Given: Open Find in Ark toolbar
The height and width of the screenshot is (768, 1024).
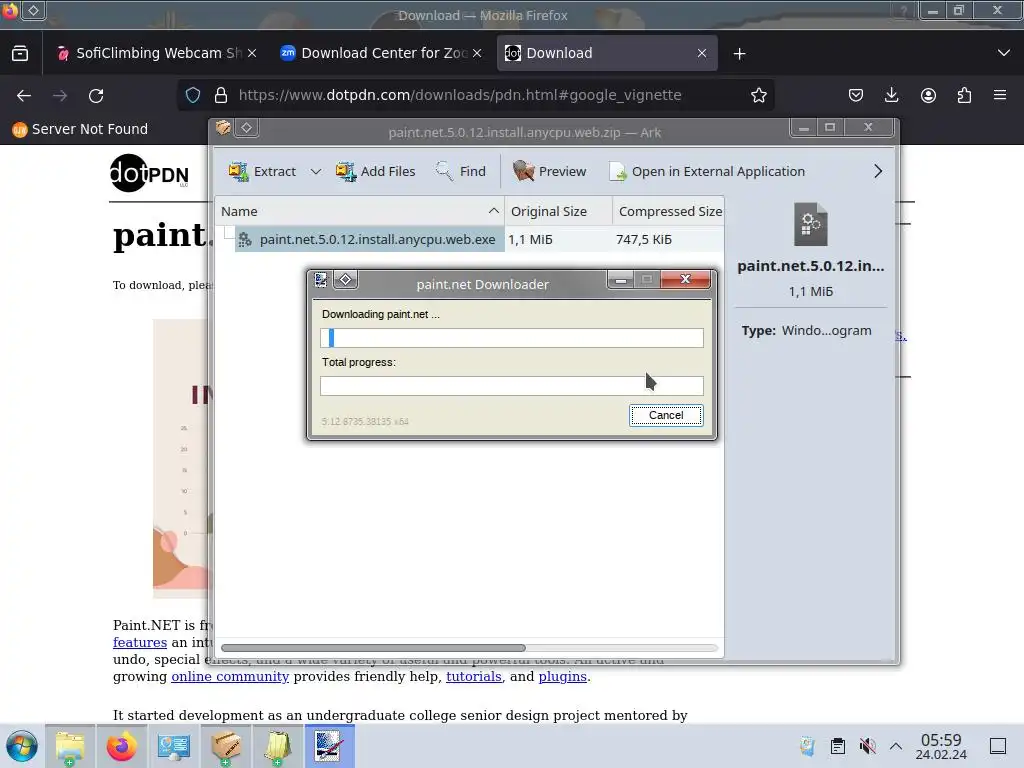Looking at the screenshot, I should click(x=460, y=171).
